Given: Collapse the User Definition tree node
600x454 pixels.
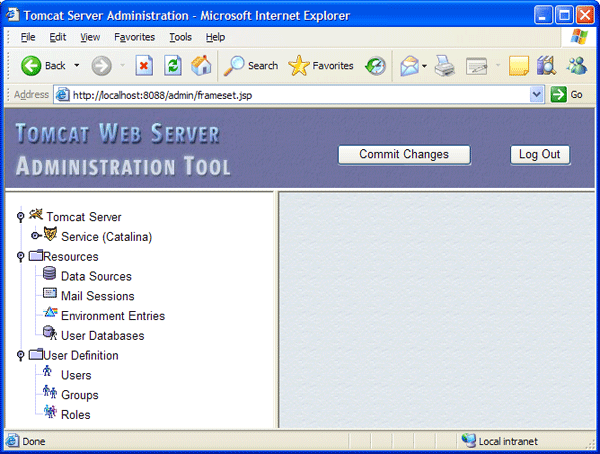Looking at the screenshot, I should [20, 355].
